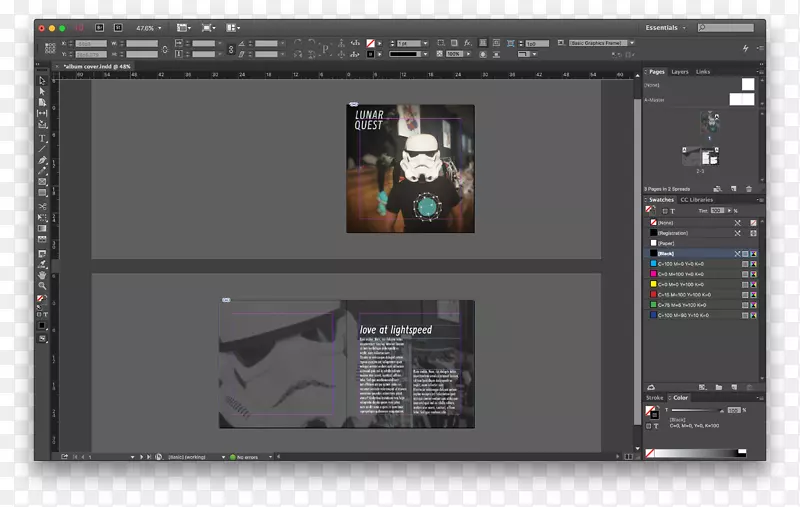
Task: Select the yellow C=0 M=0 Y=100 swatch
Action: [702, 284]
